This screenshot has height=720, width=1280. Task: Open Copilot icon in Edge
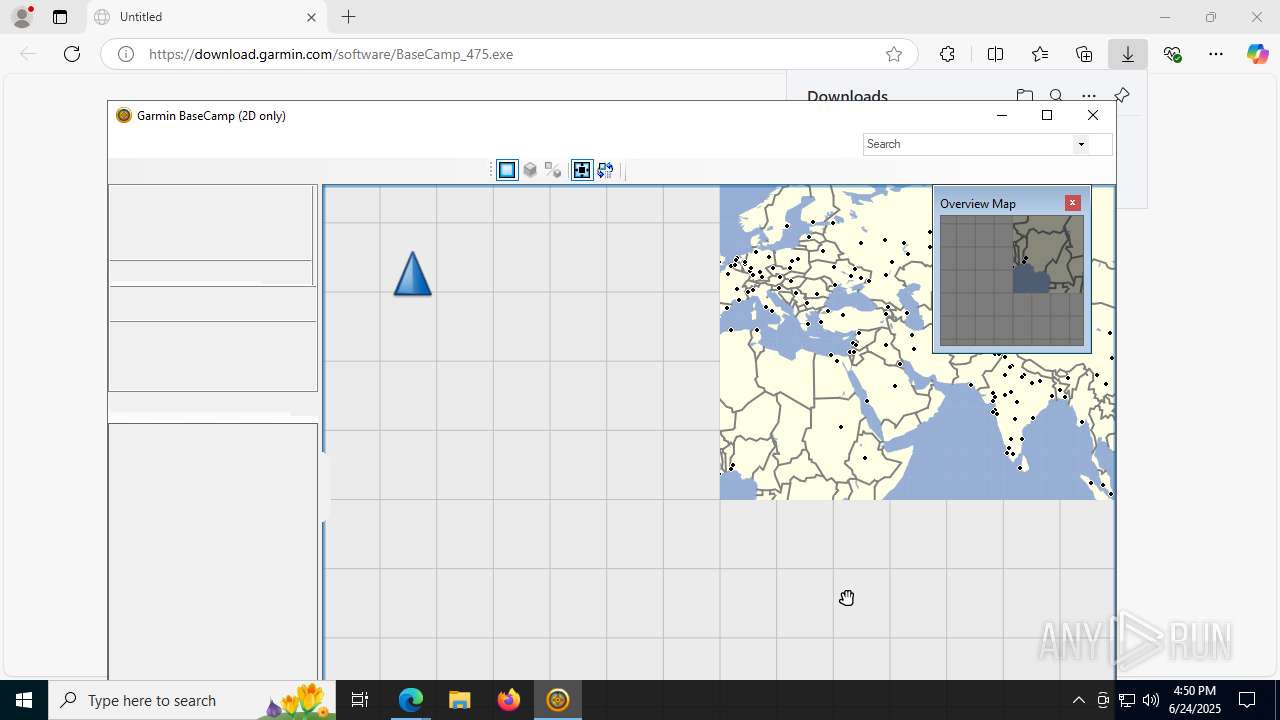tap(1257, 54)
